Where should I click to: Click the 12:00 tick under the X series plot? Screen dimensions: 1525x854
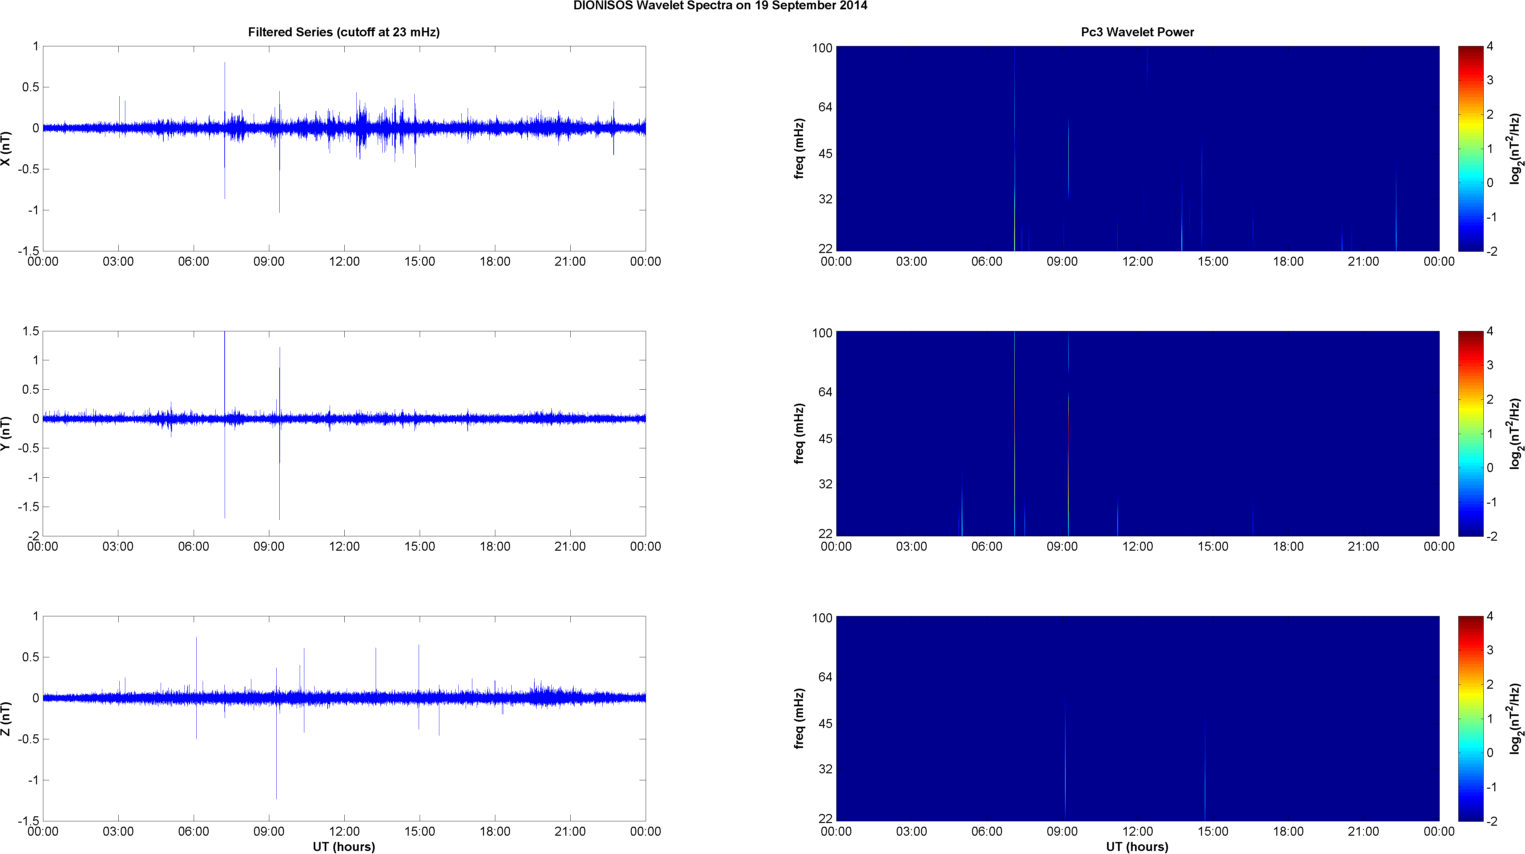344,262
